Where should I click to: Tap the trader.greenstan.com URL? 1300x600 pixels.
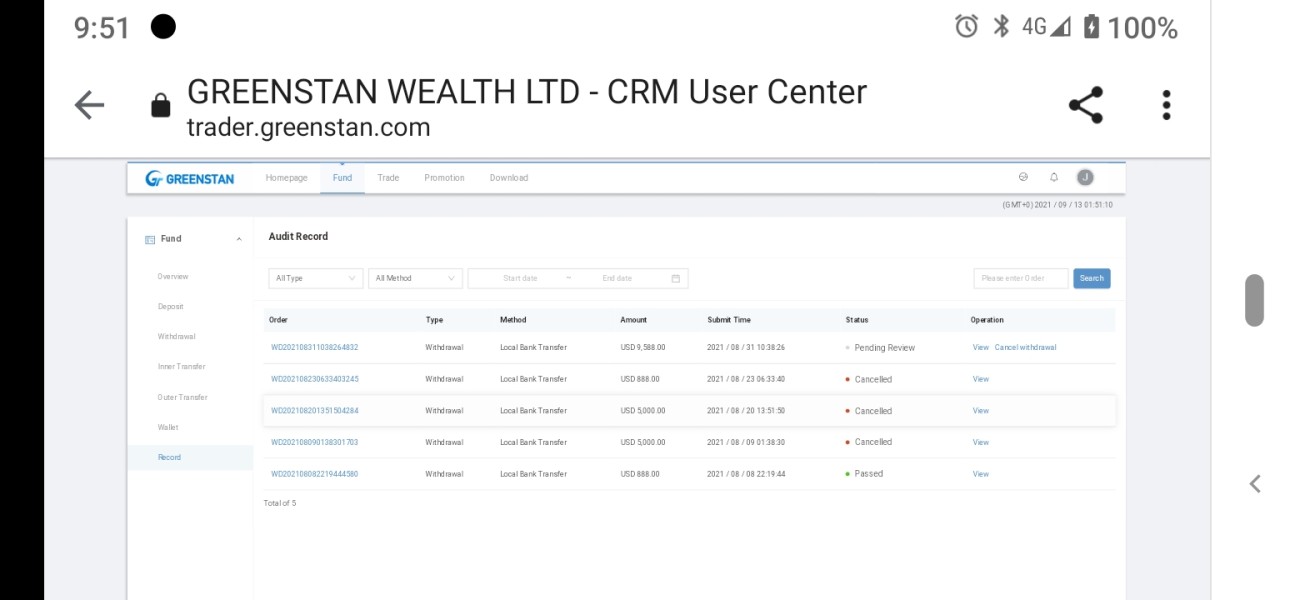tap(309, 128)
